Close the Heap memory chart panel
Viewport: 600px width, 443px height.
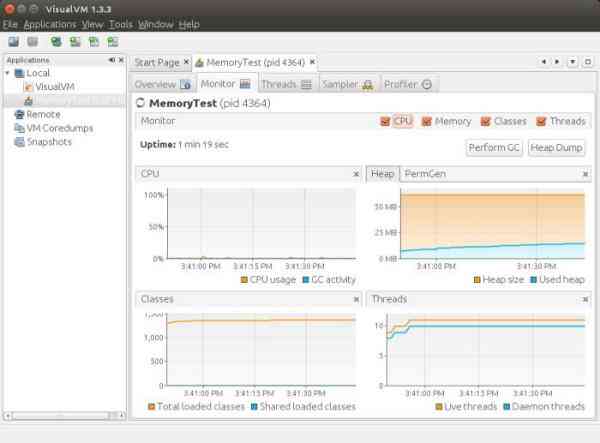click(x=585, y=174)
